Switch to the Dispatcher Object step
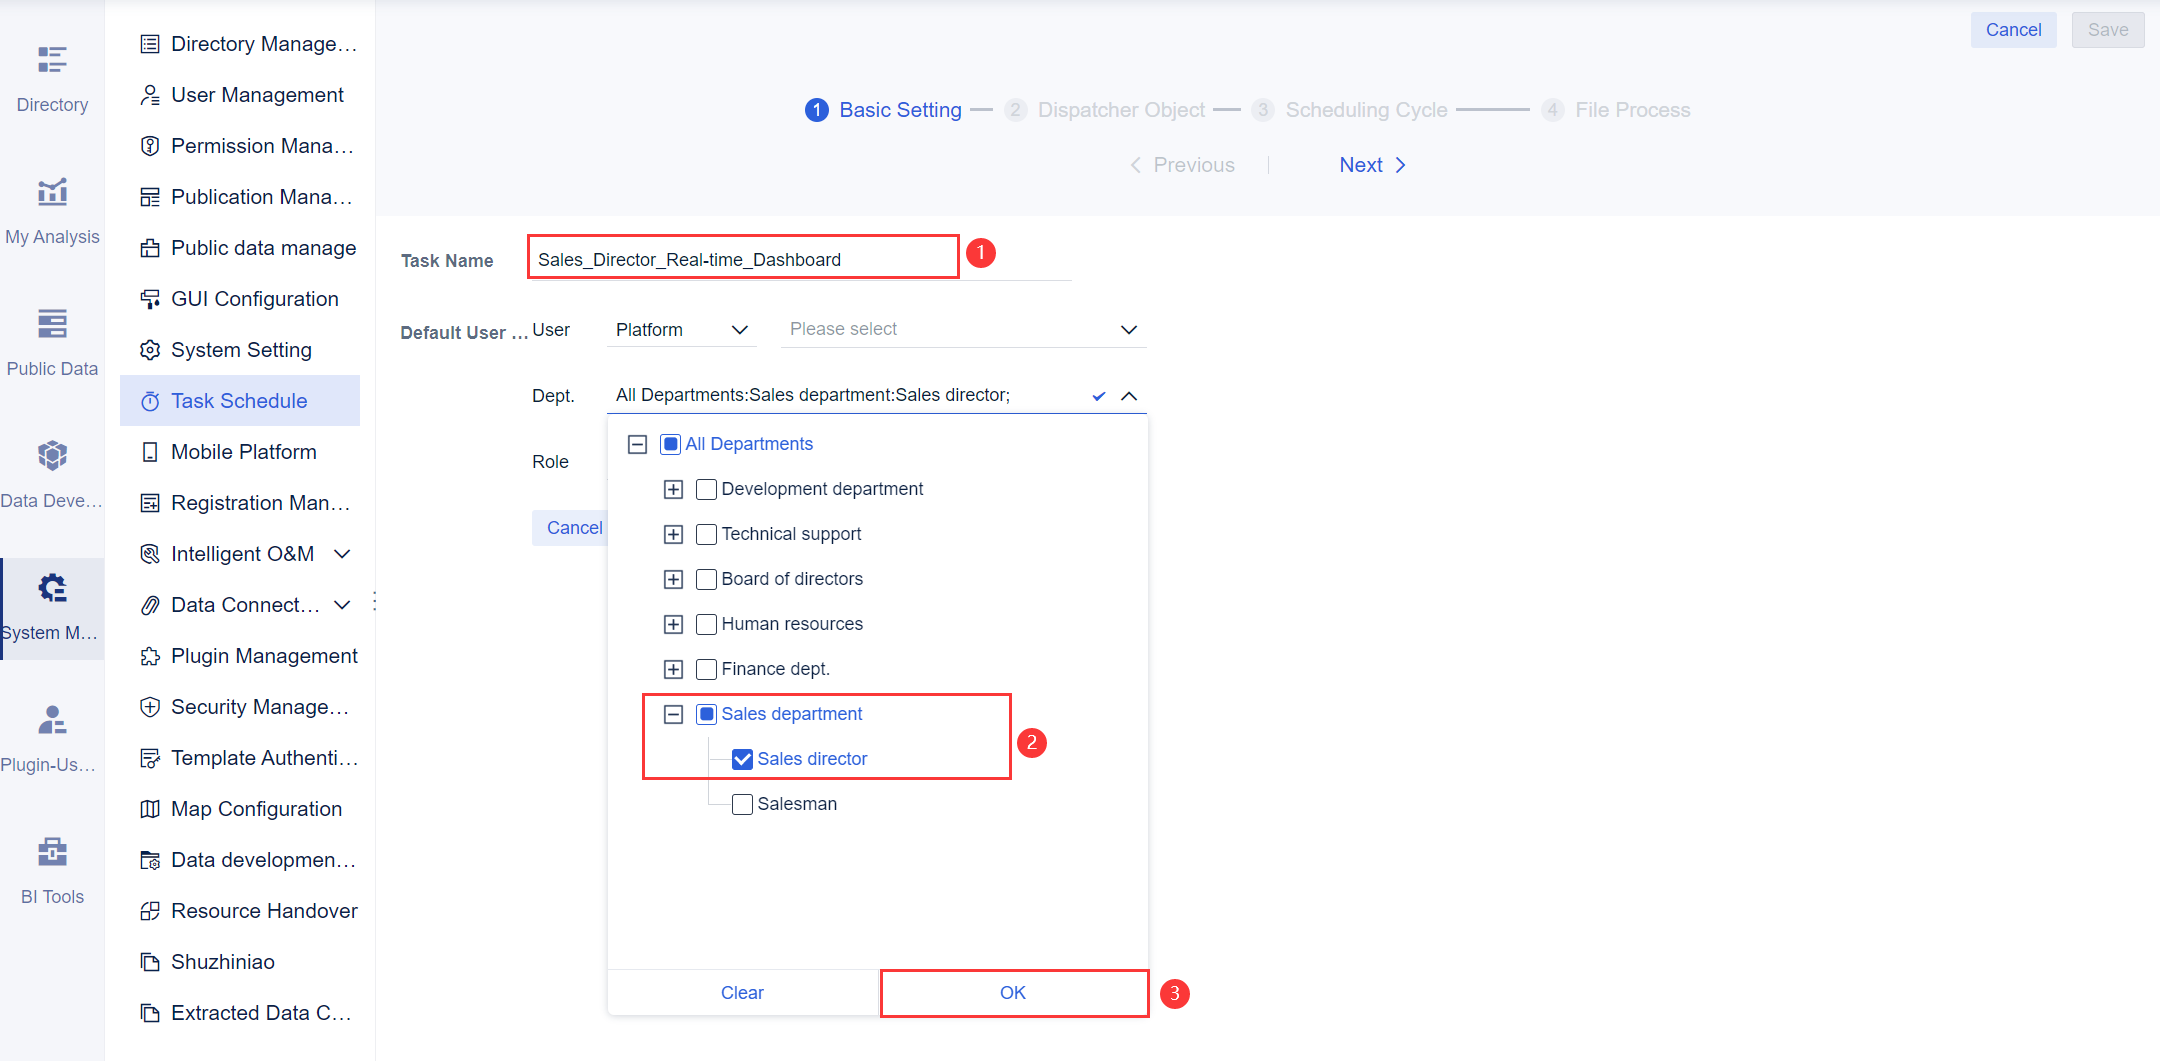This screenshot has height=1061, width=2160. (1121, 110)
